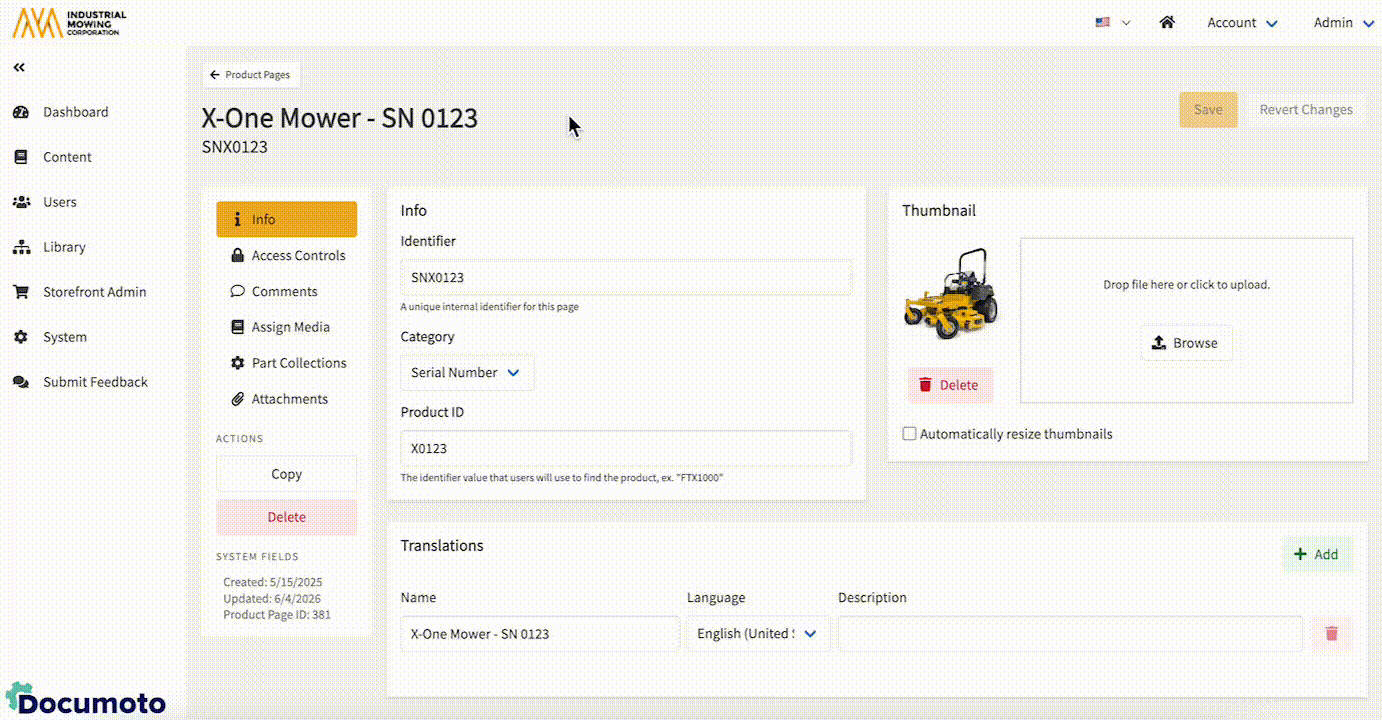The image size is (1382, 720).
Task: Click the Industrial Mowing Corporation logo
Action: 70,23
